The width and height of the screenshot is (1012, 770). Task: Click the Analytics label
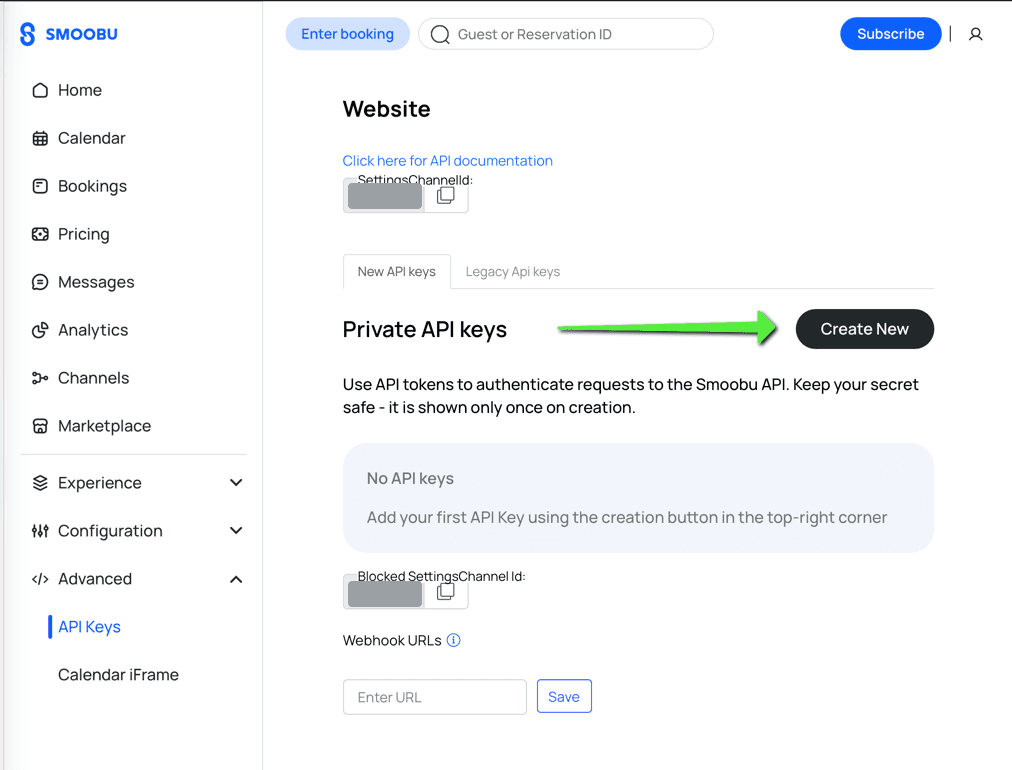93,330
